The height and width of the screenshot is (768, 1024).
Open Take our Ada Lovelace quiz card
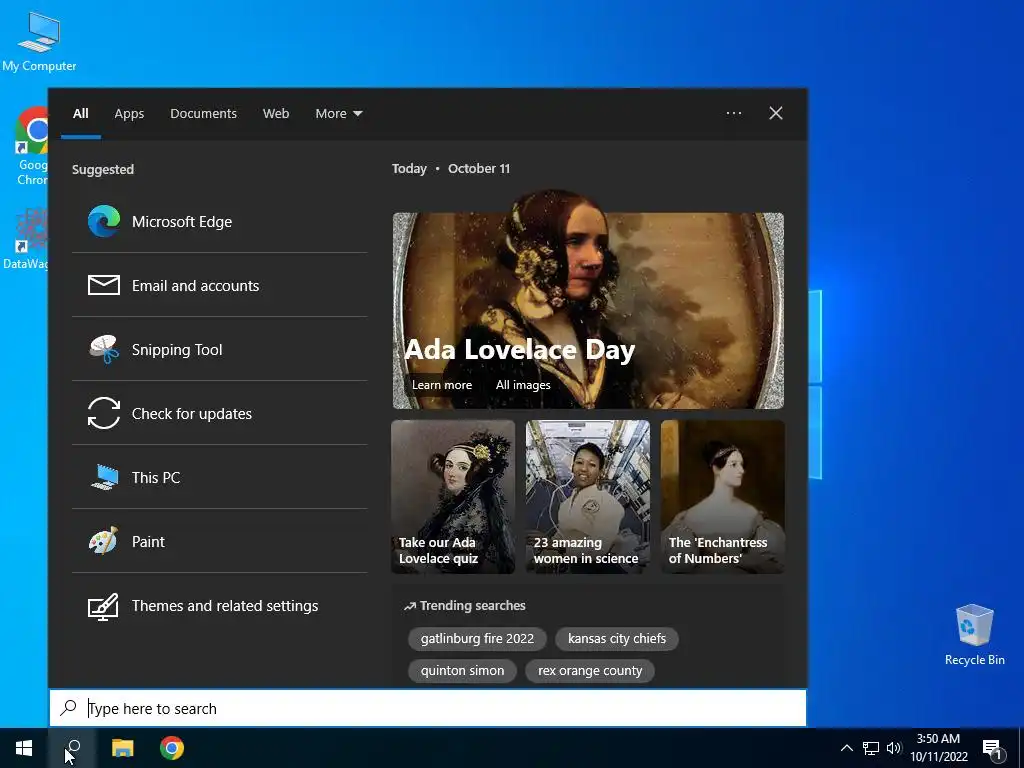click(453, 496)
